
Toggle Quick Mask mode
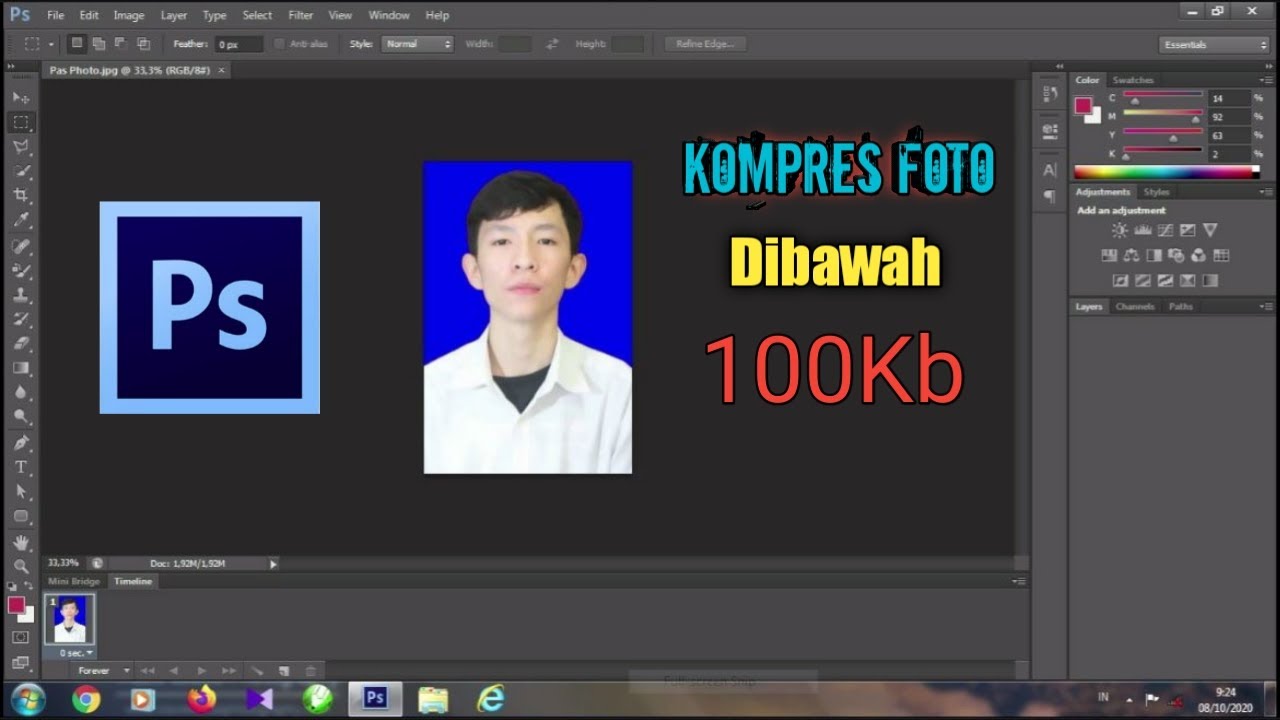(x=21, y=637)
